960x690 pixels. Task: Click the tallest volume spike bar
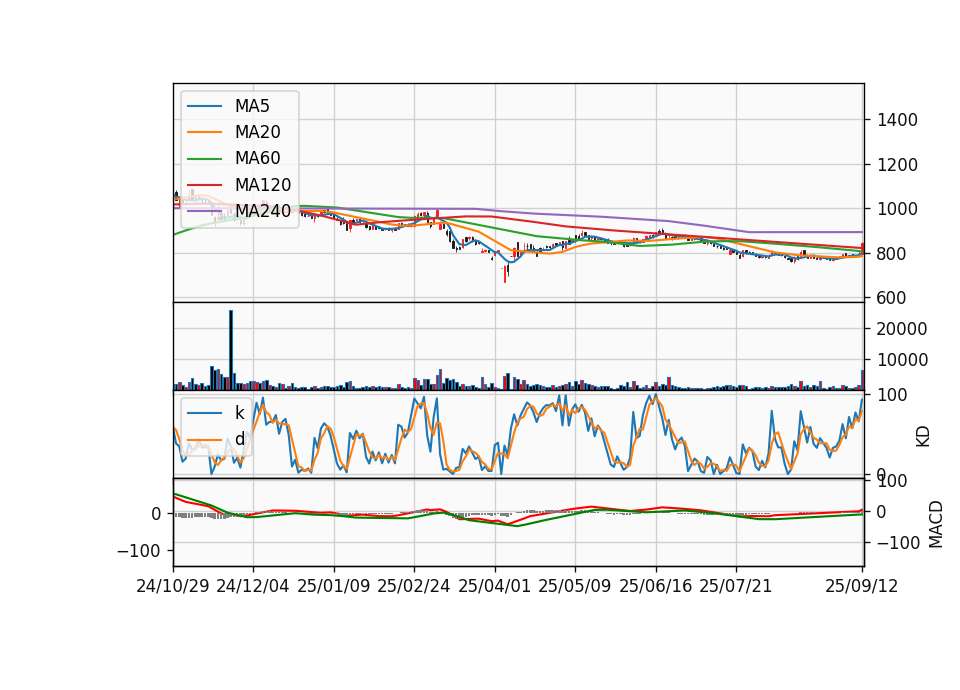click(231, 350)
